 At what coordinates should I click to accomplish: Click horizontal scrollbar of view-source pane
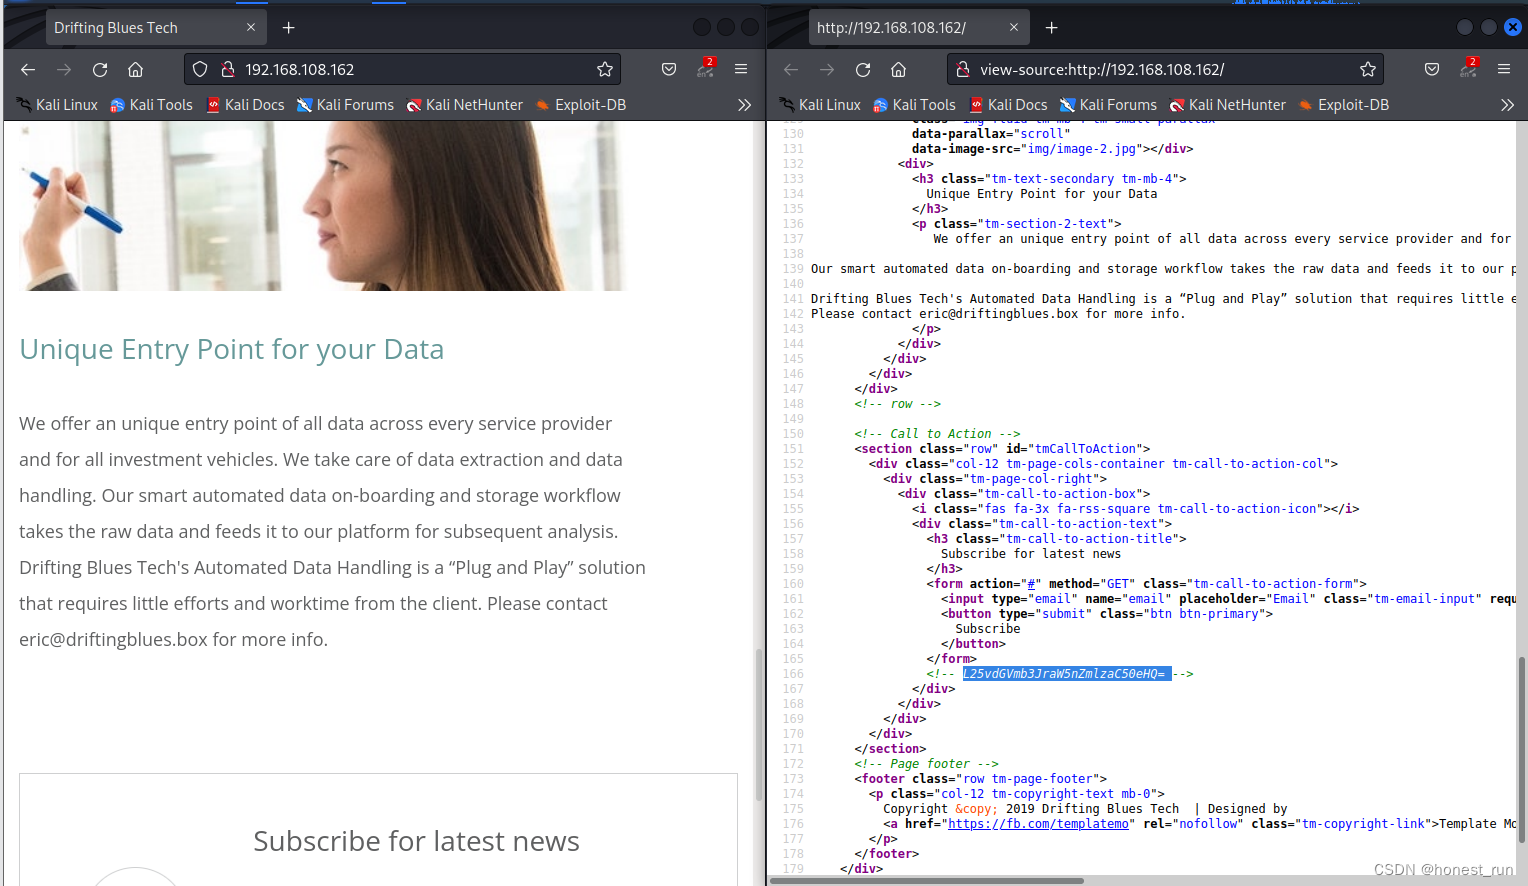[x=927, y=881]
